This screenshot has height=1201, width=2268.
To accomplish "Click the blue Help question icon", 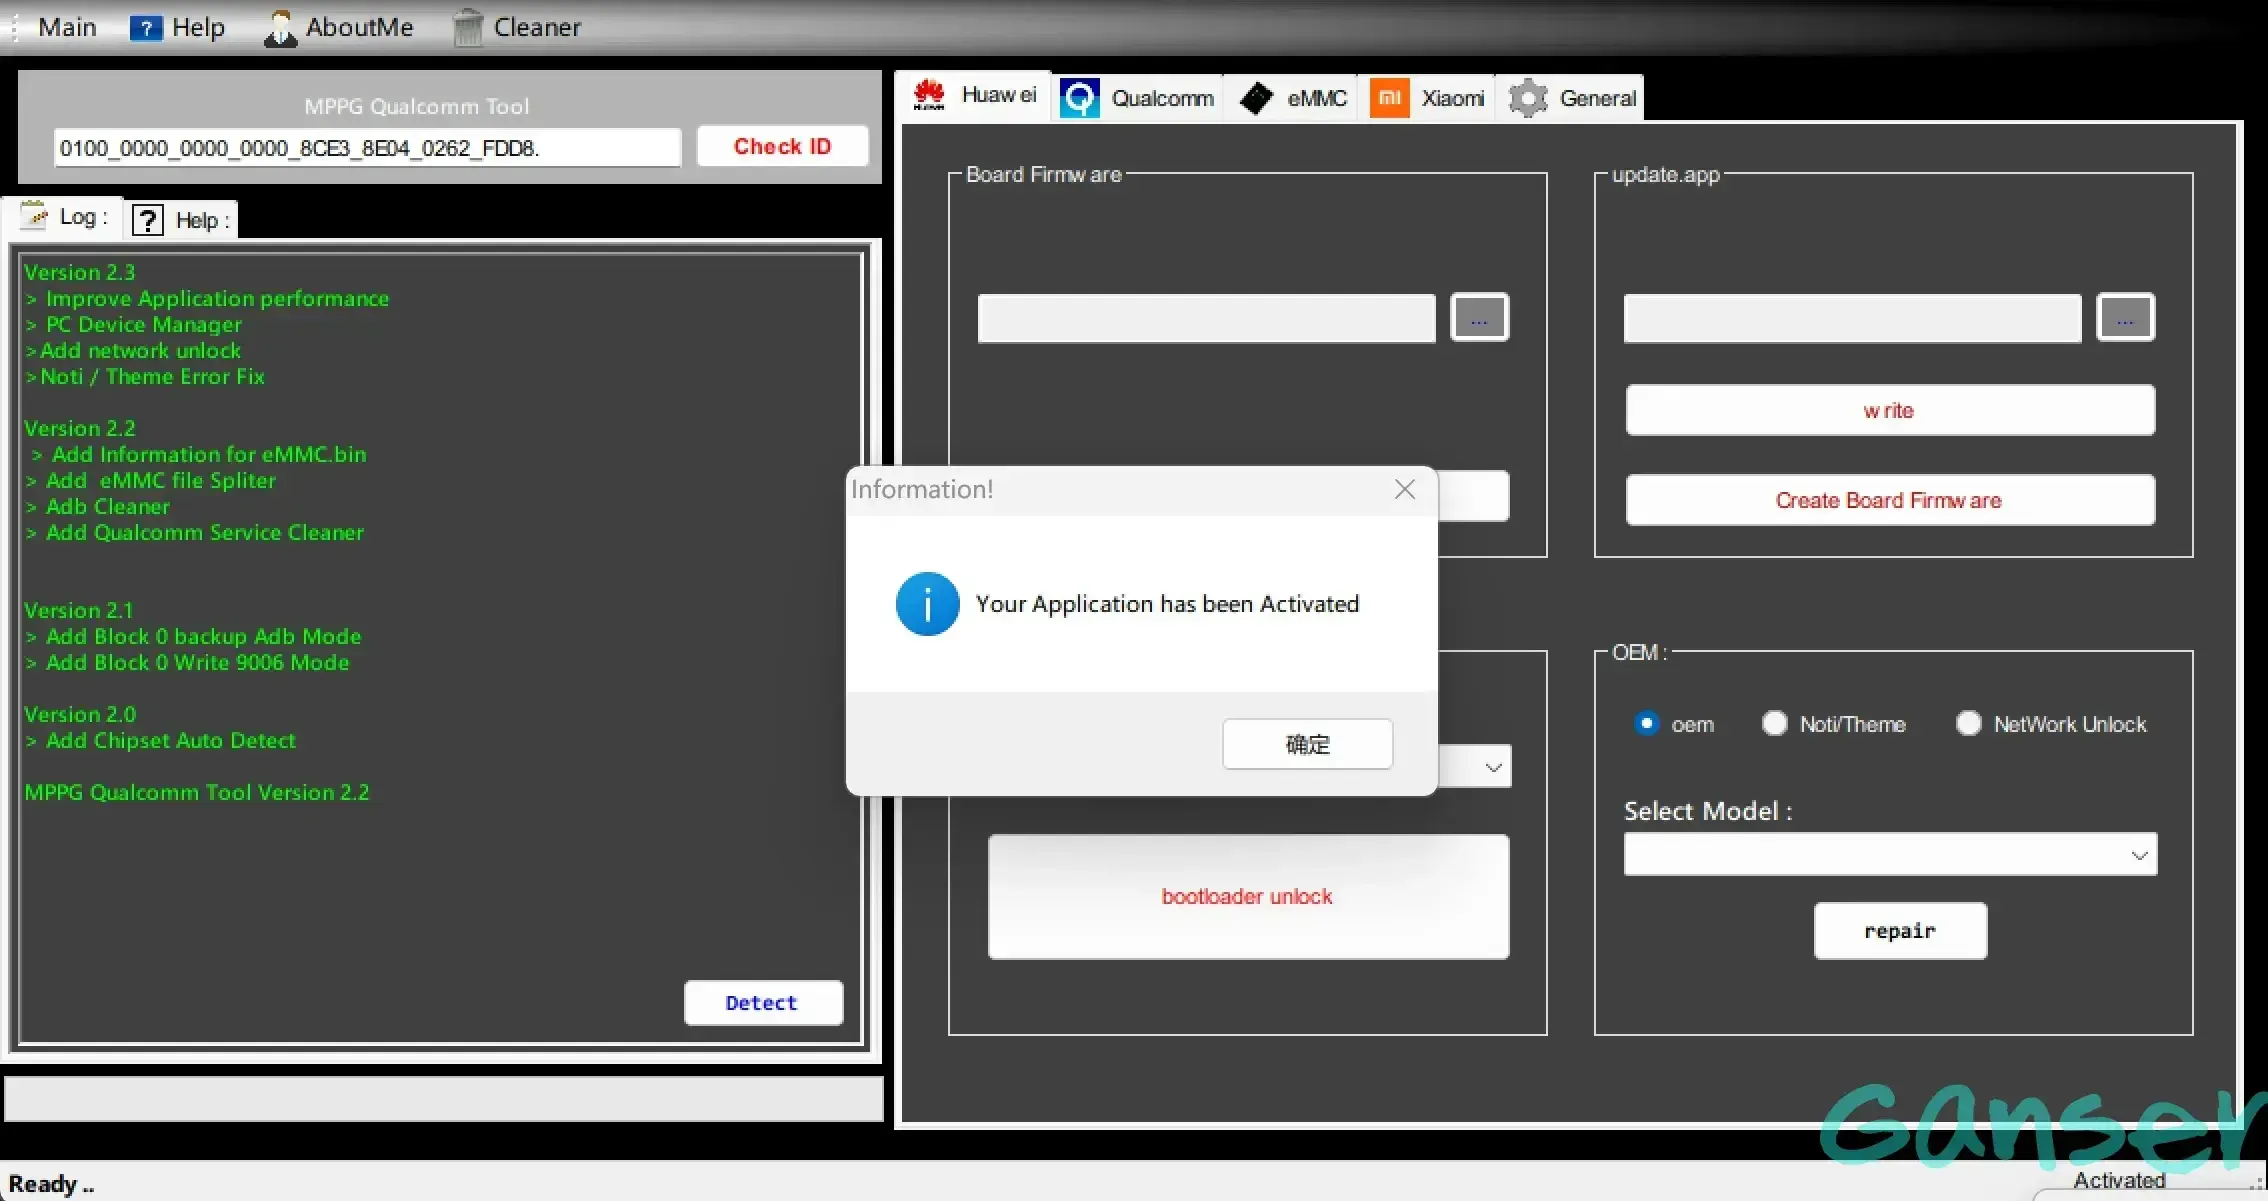I will [x=146, y=28].
